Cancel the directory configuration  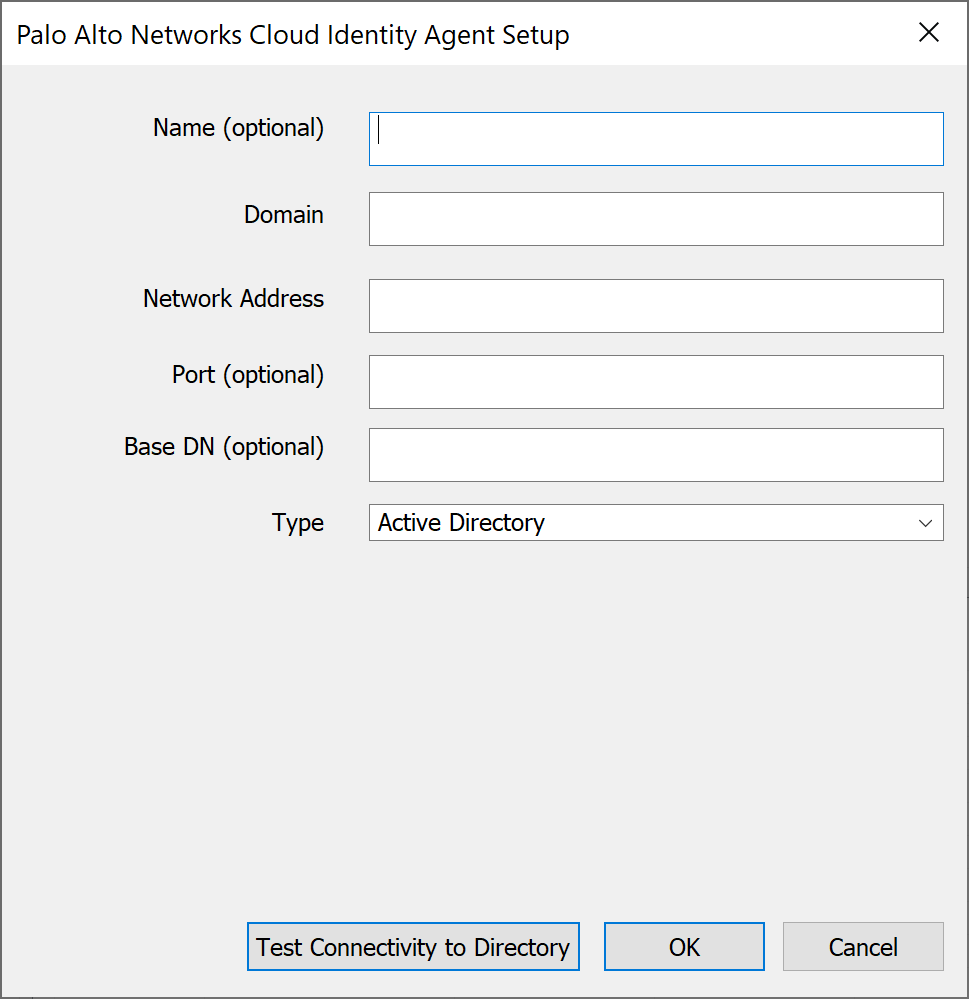click(x=863, y=947)
